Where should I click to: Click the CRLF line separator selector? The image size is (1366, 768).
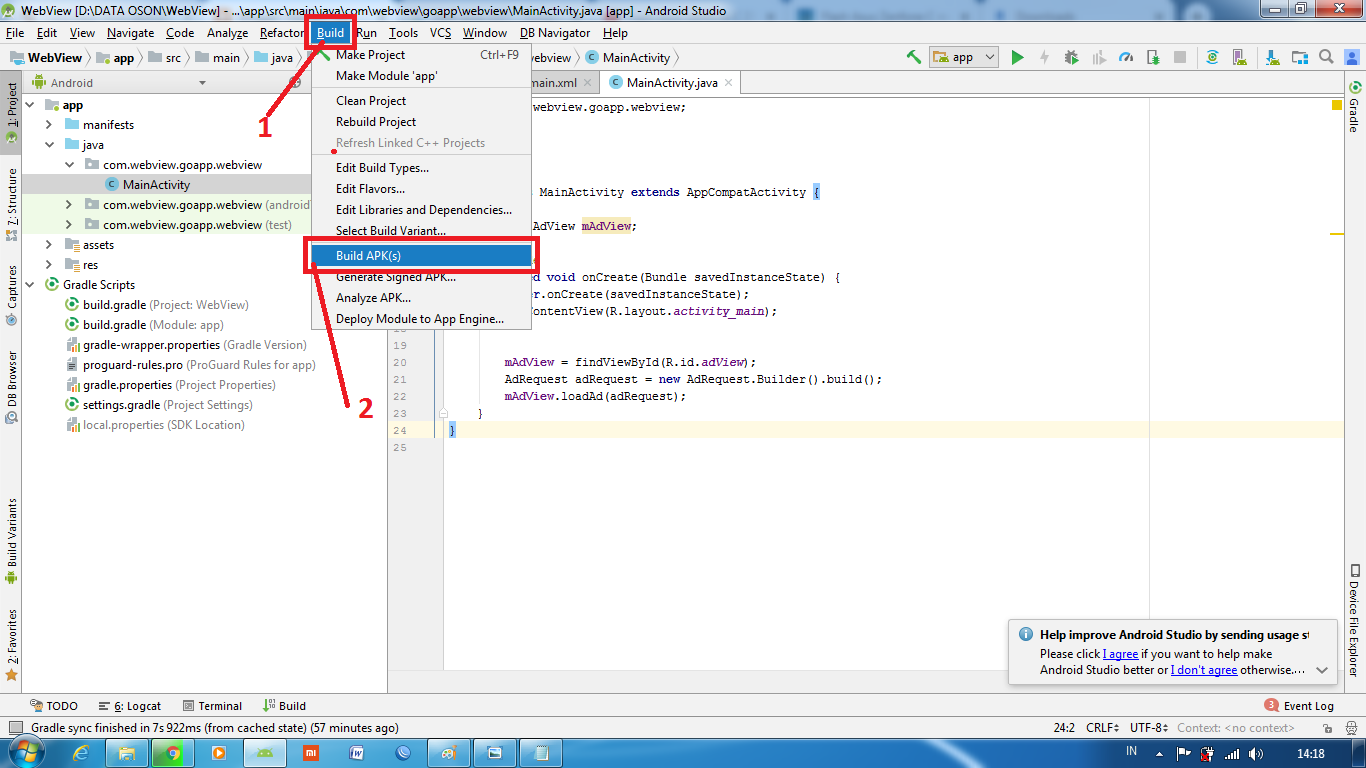(1102, 728)
